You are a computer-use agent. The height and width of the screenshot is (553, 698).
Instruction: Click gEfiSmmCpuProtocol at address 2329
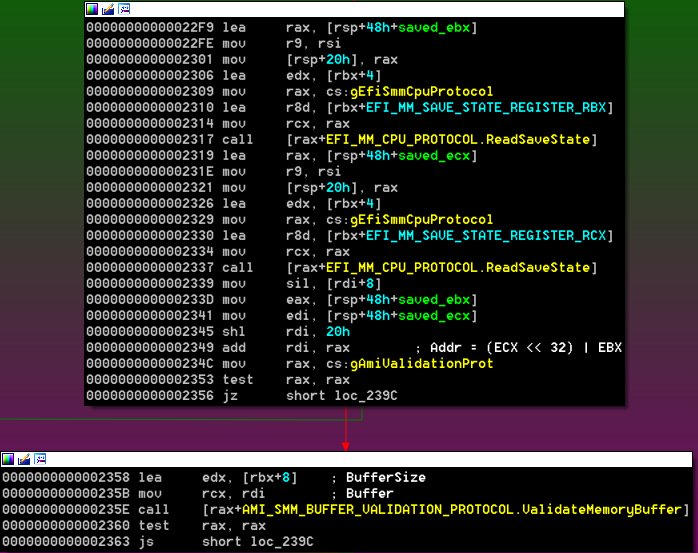[x=422, y=220]
